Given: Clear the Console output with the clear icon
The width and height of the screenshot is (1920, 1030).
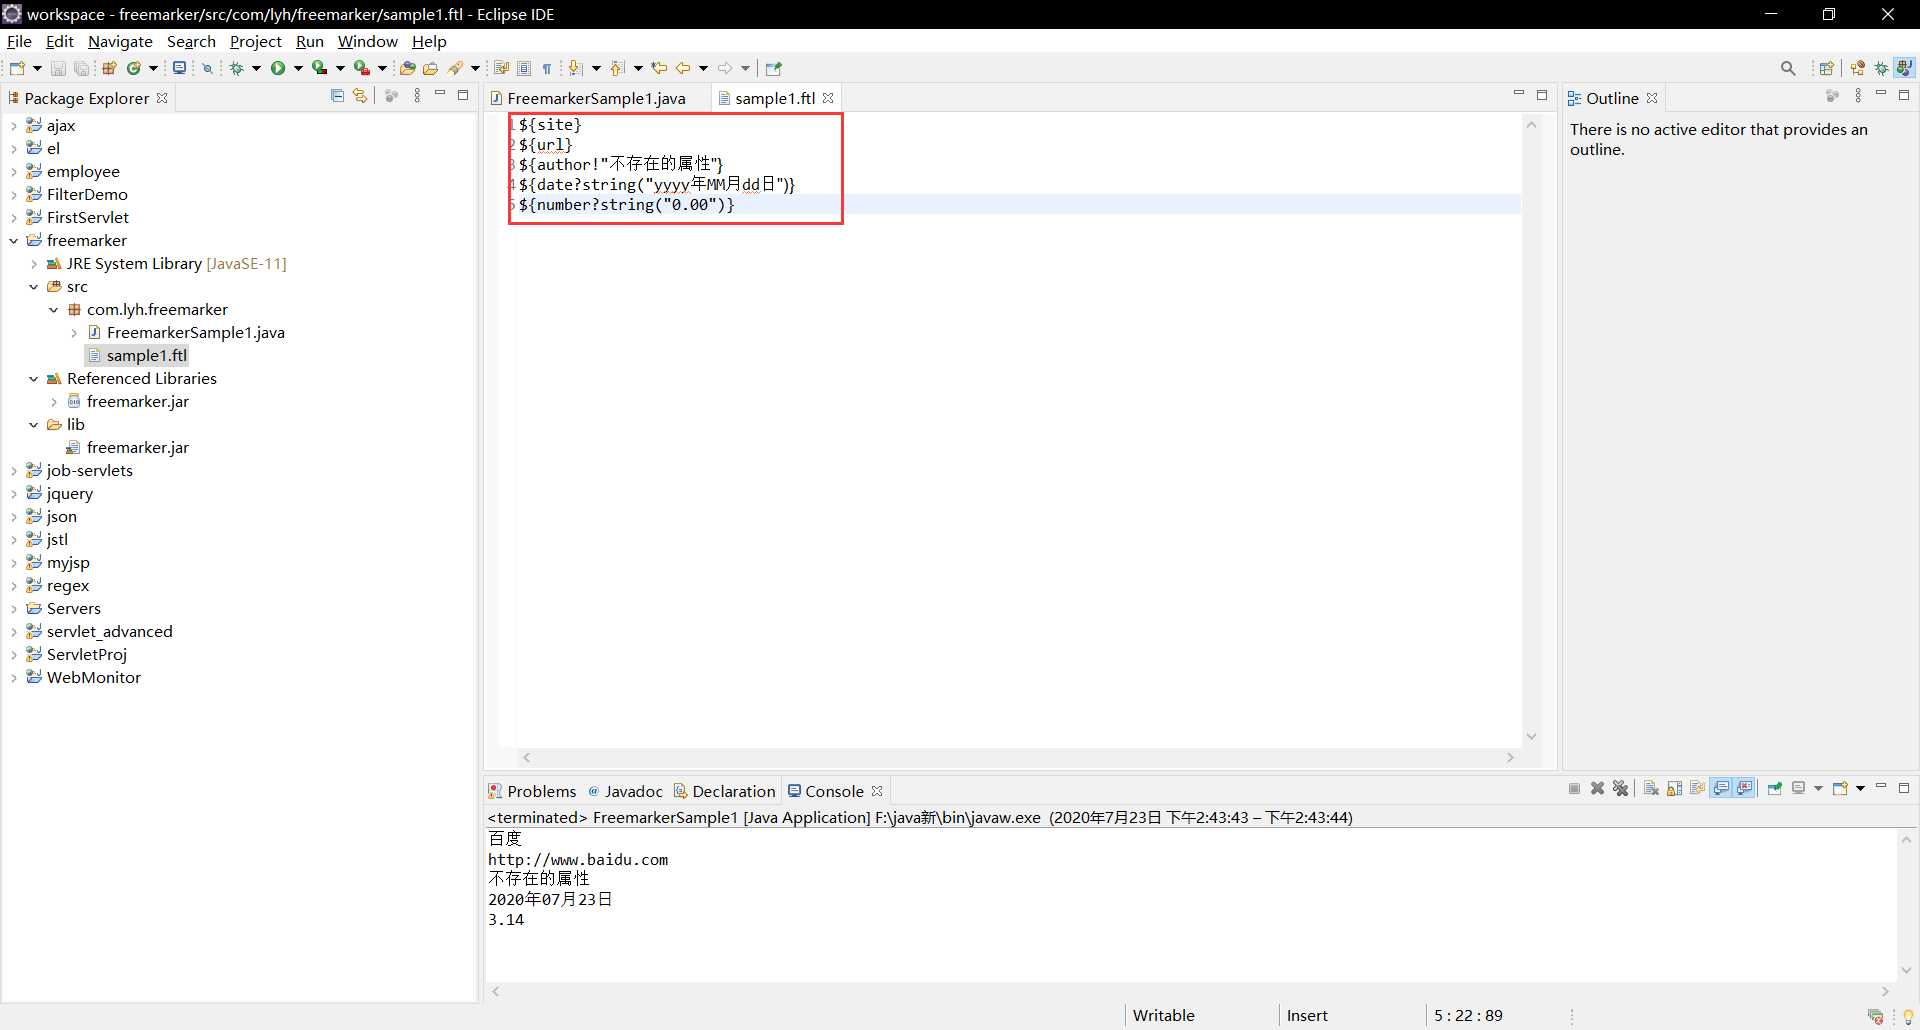Looking at the screenshot, I should (1651, 789).
